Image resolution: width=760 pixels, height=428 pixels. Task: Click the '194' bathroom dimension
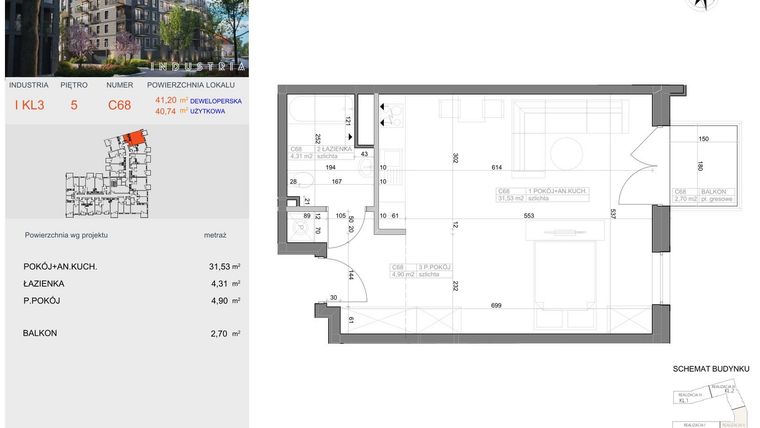coord(331,167)
